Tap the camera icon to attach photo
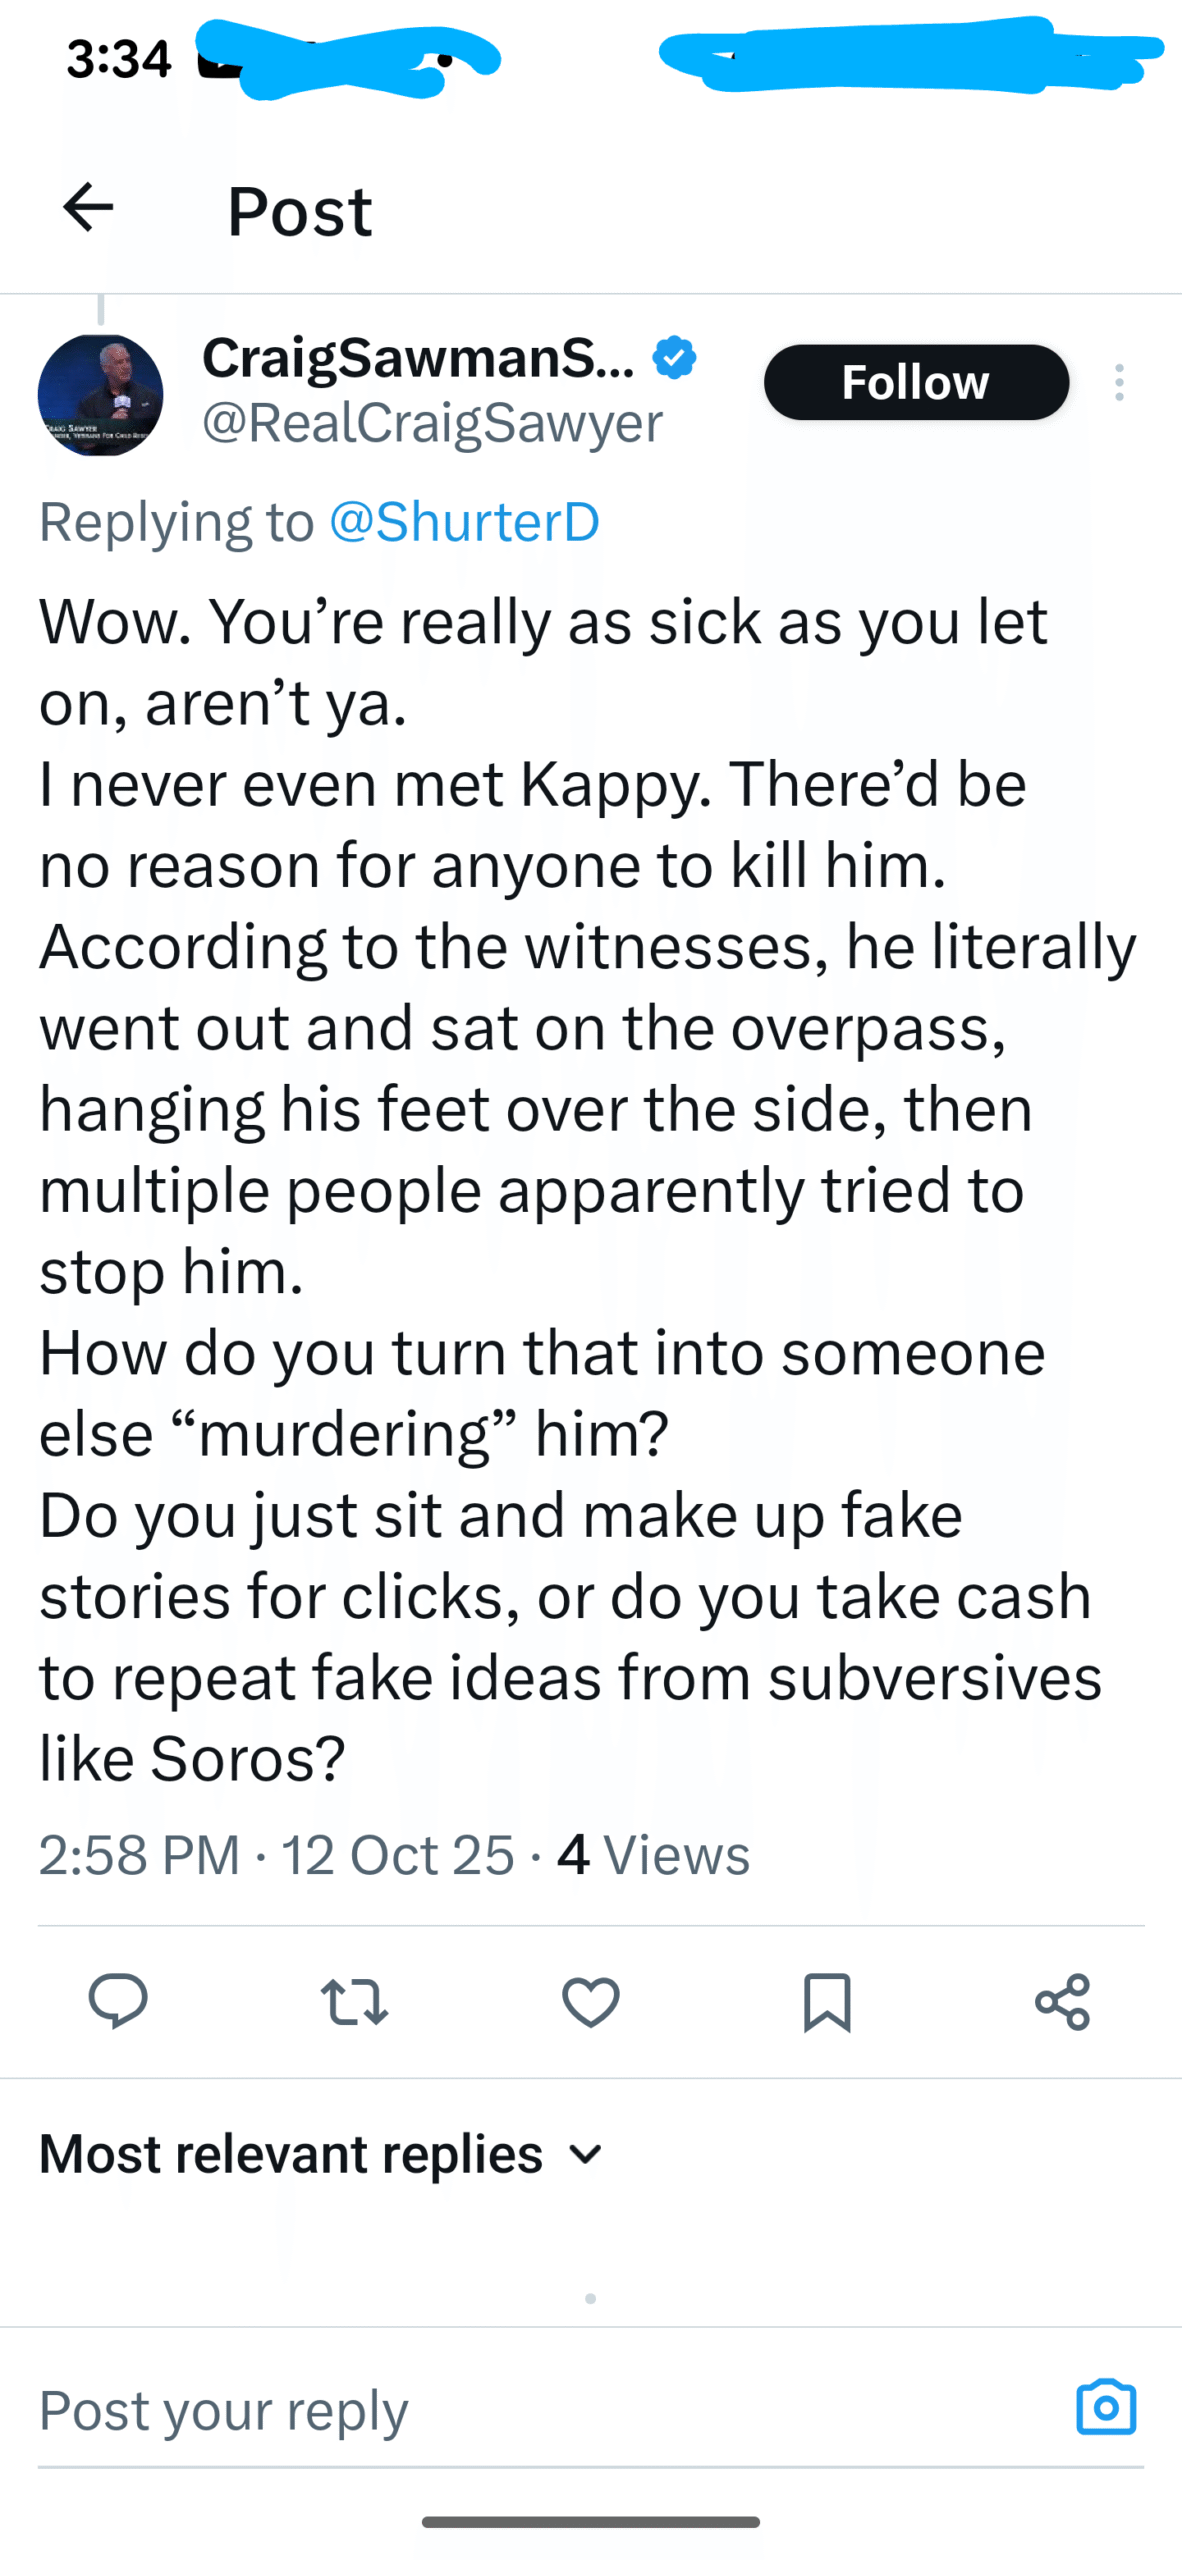Viewport: 1182px width, 2560px height. tap(1106, 2407)
